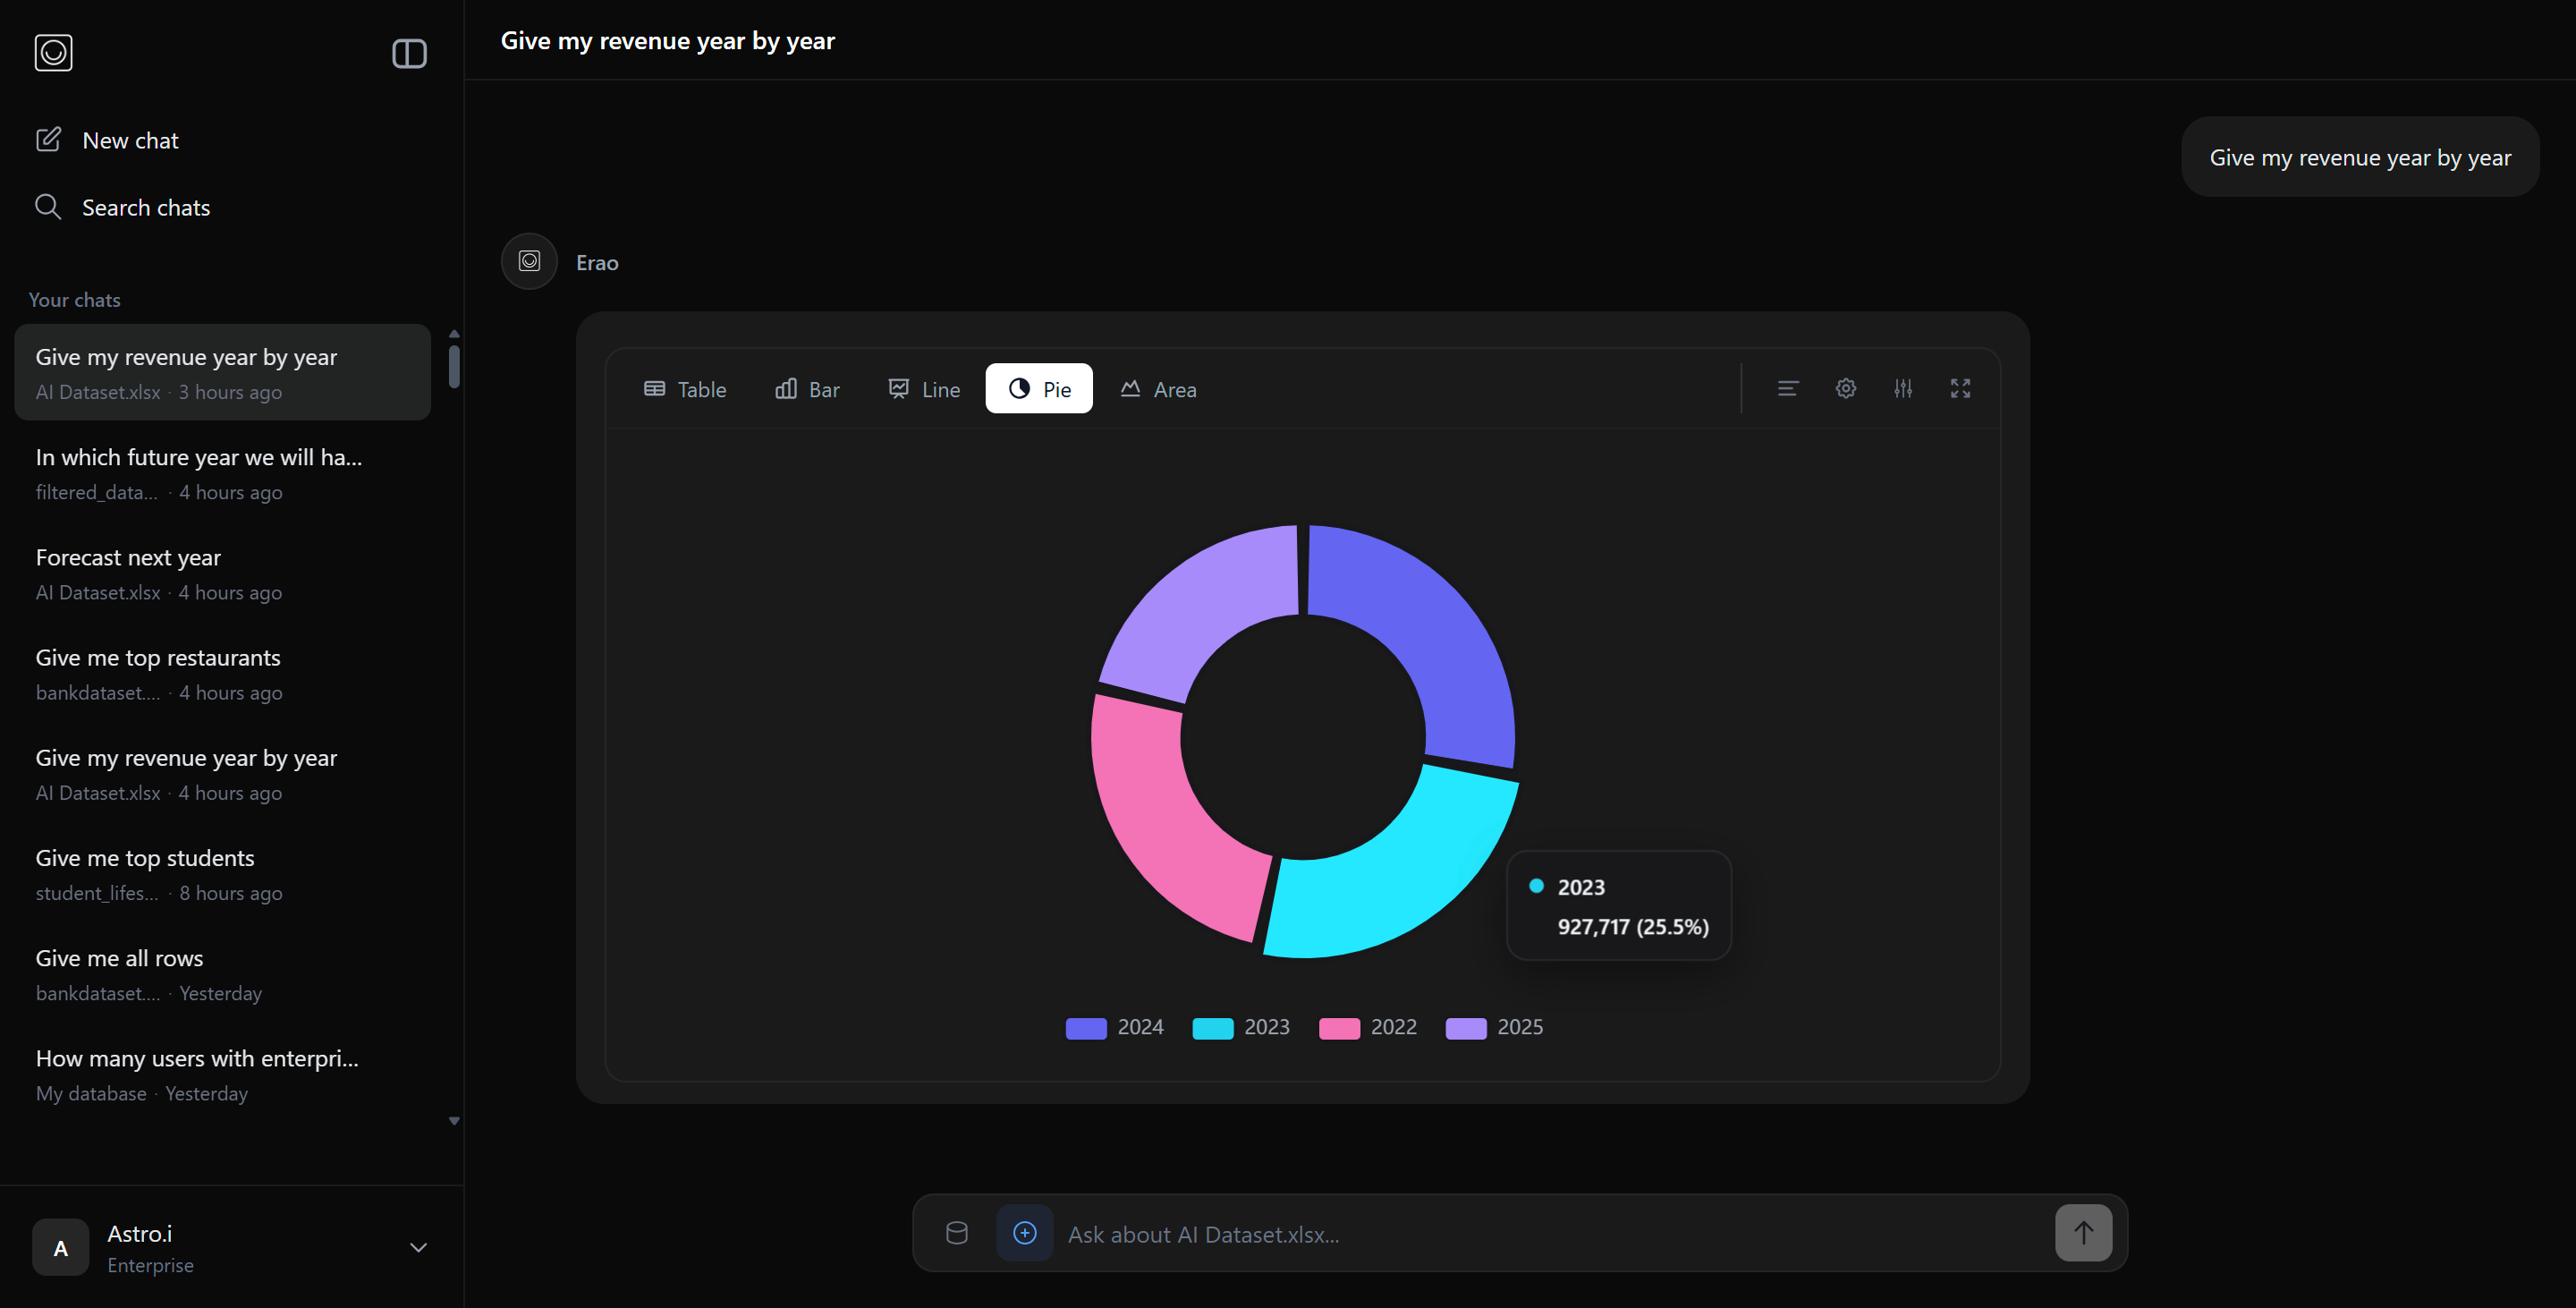Expand chart to fullscreen

[x=1960, y=388]
